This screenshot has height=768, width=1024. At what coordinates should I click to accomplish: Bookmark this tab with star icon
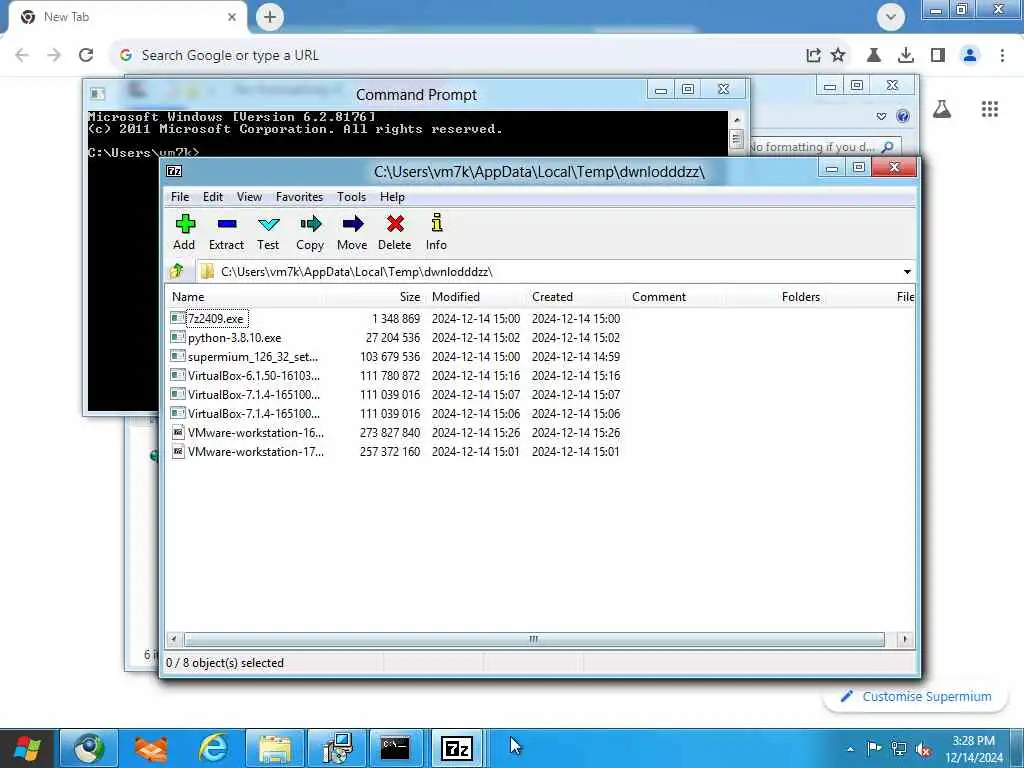pyautogui.click(x=838, y=56)
